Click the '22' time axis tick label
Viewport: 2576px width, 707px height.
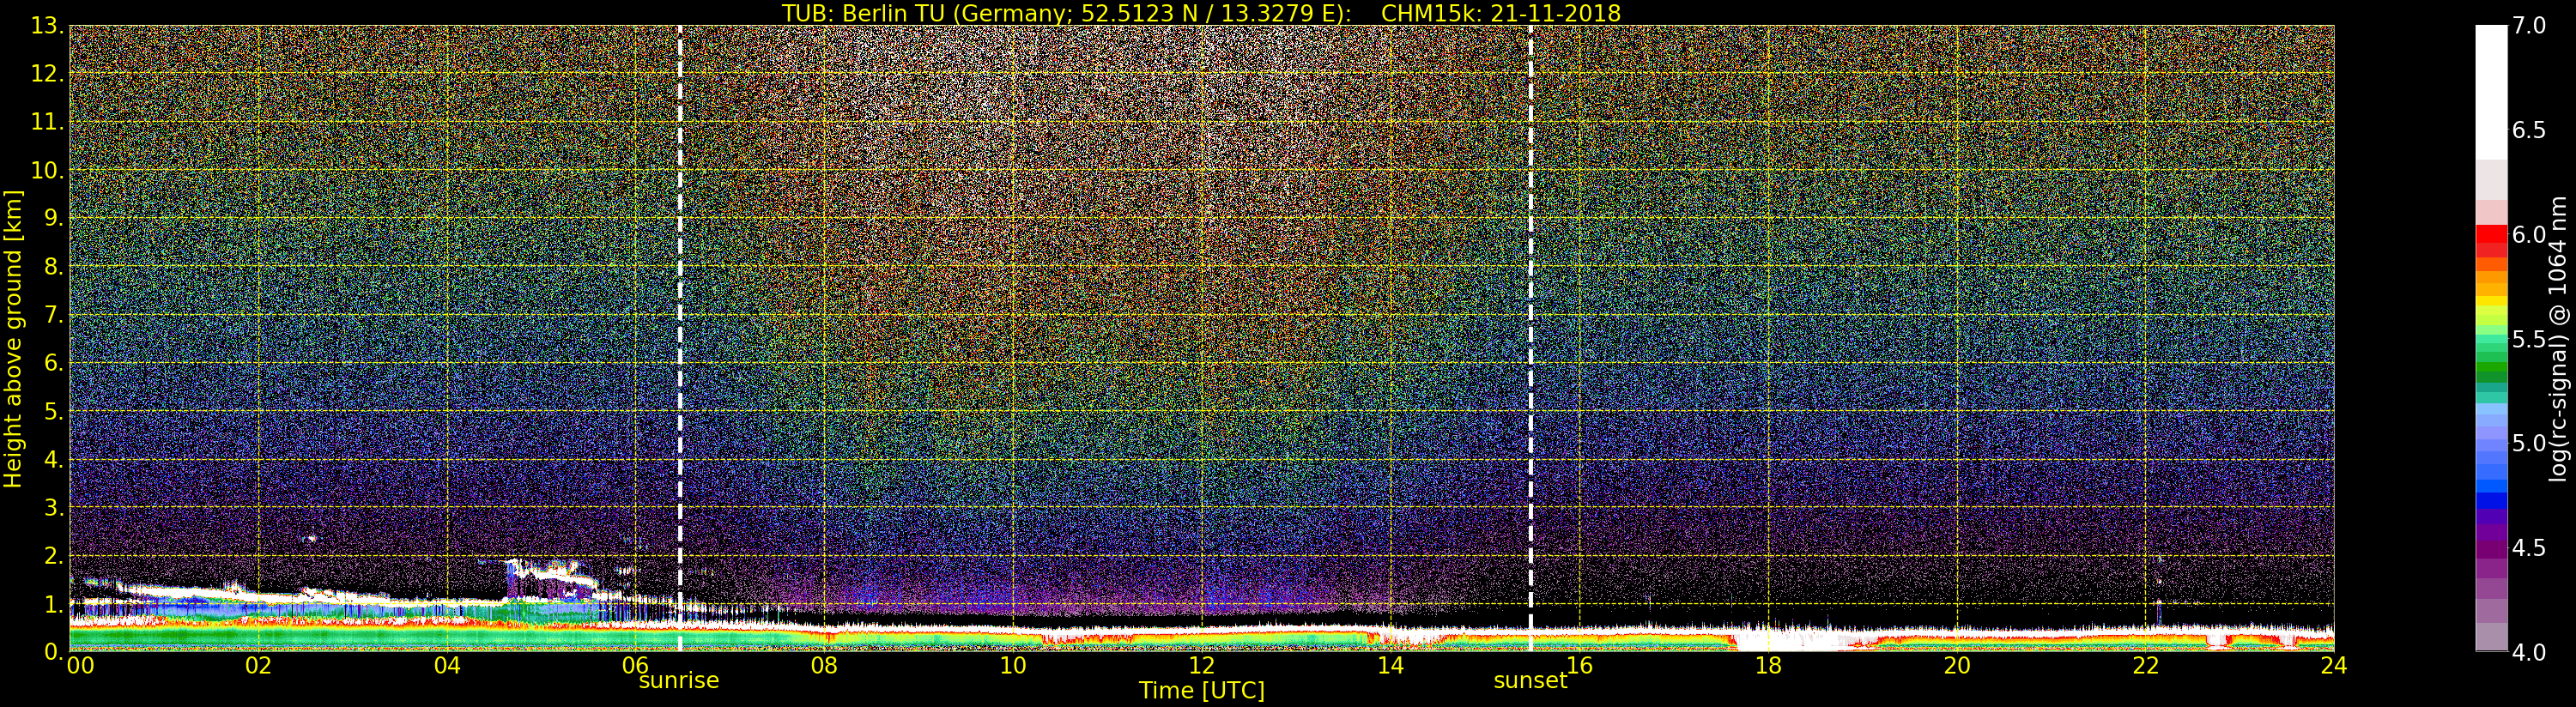(2145, 665)
